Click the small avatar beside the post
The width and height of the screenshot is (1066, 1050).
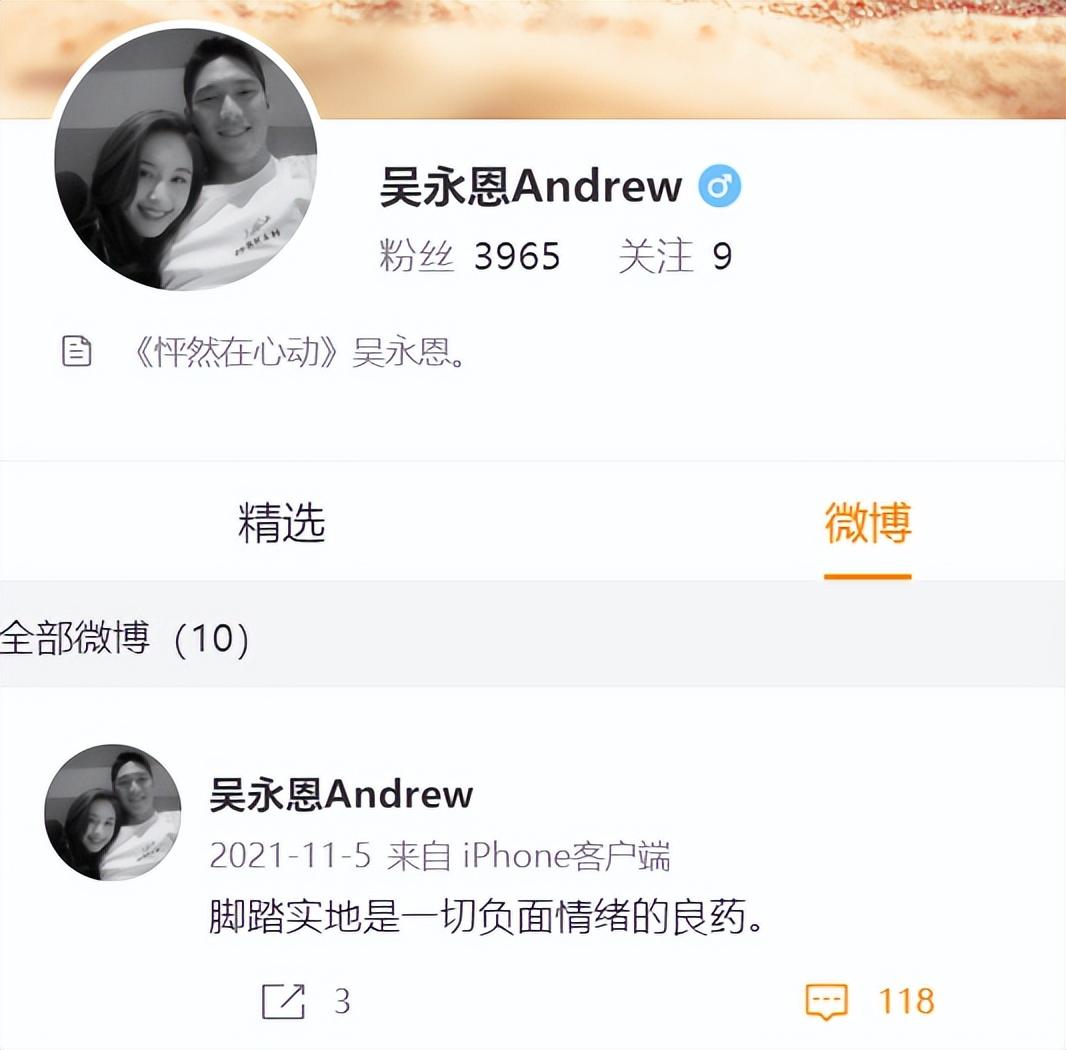(x=113, y=812)
